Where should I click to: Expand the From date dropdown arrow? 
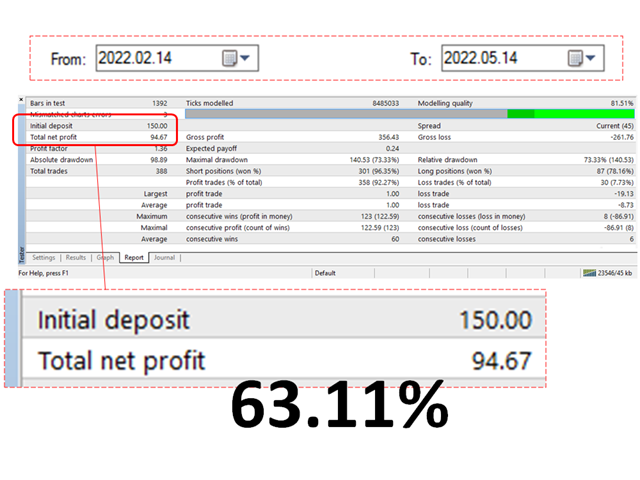click(245, 58)
